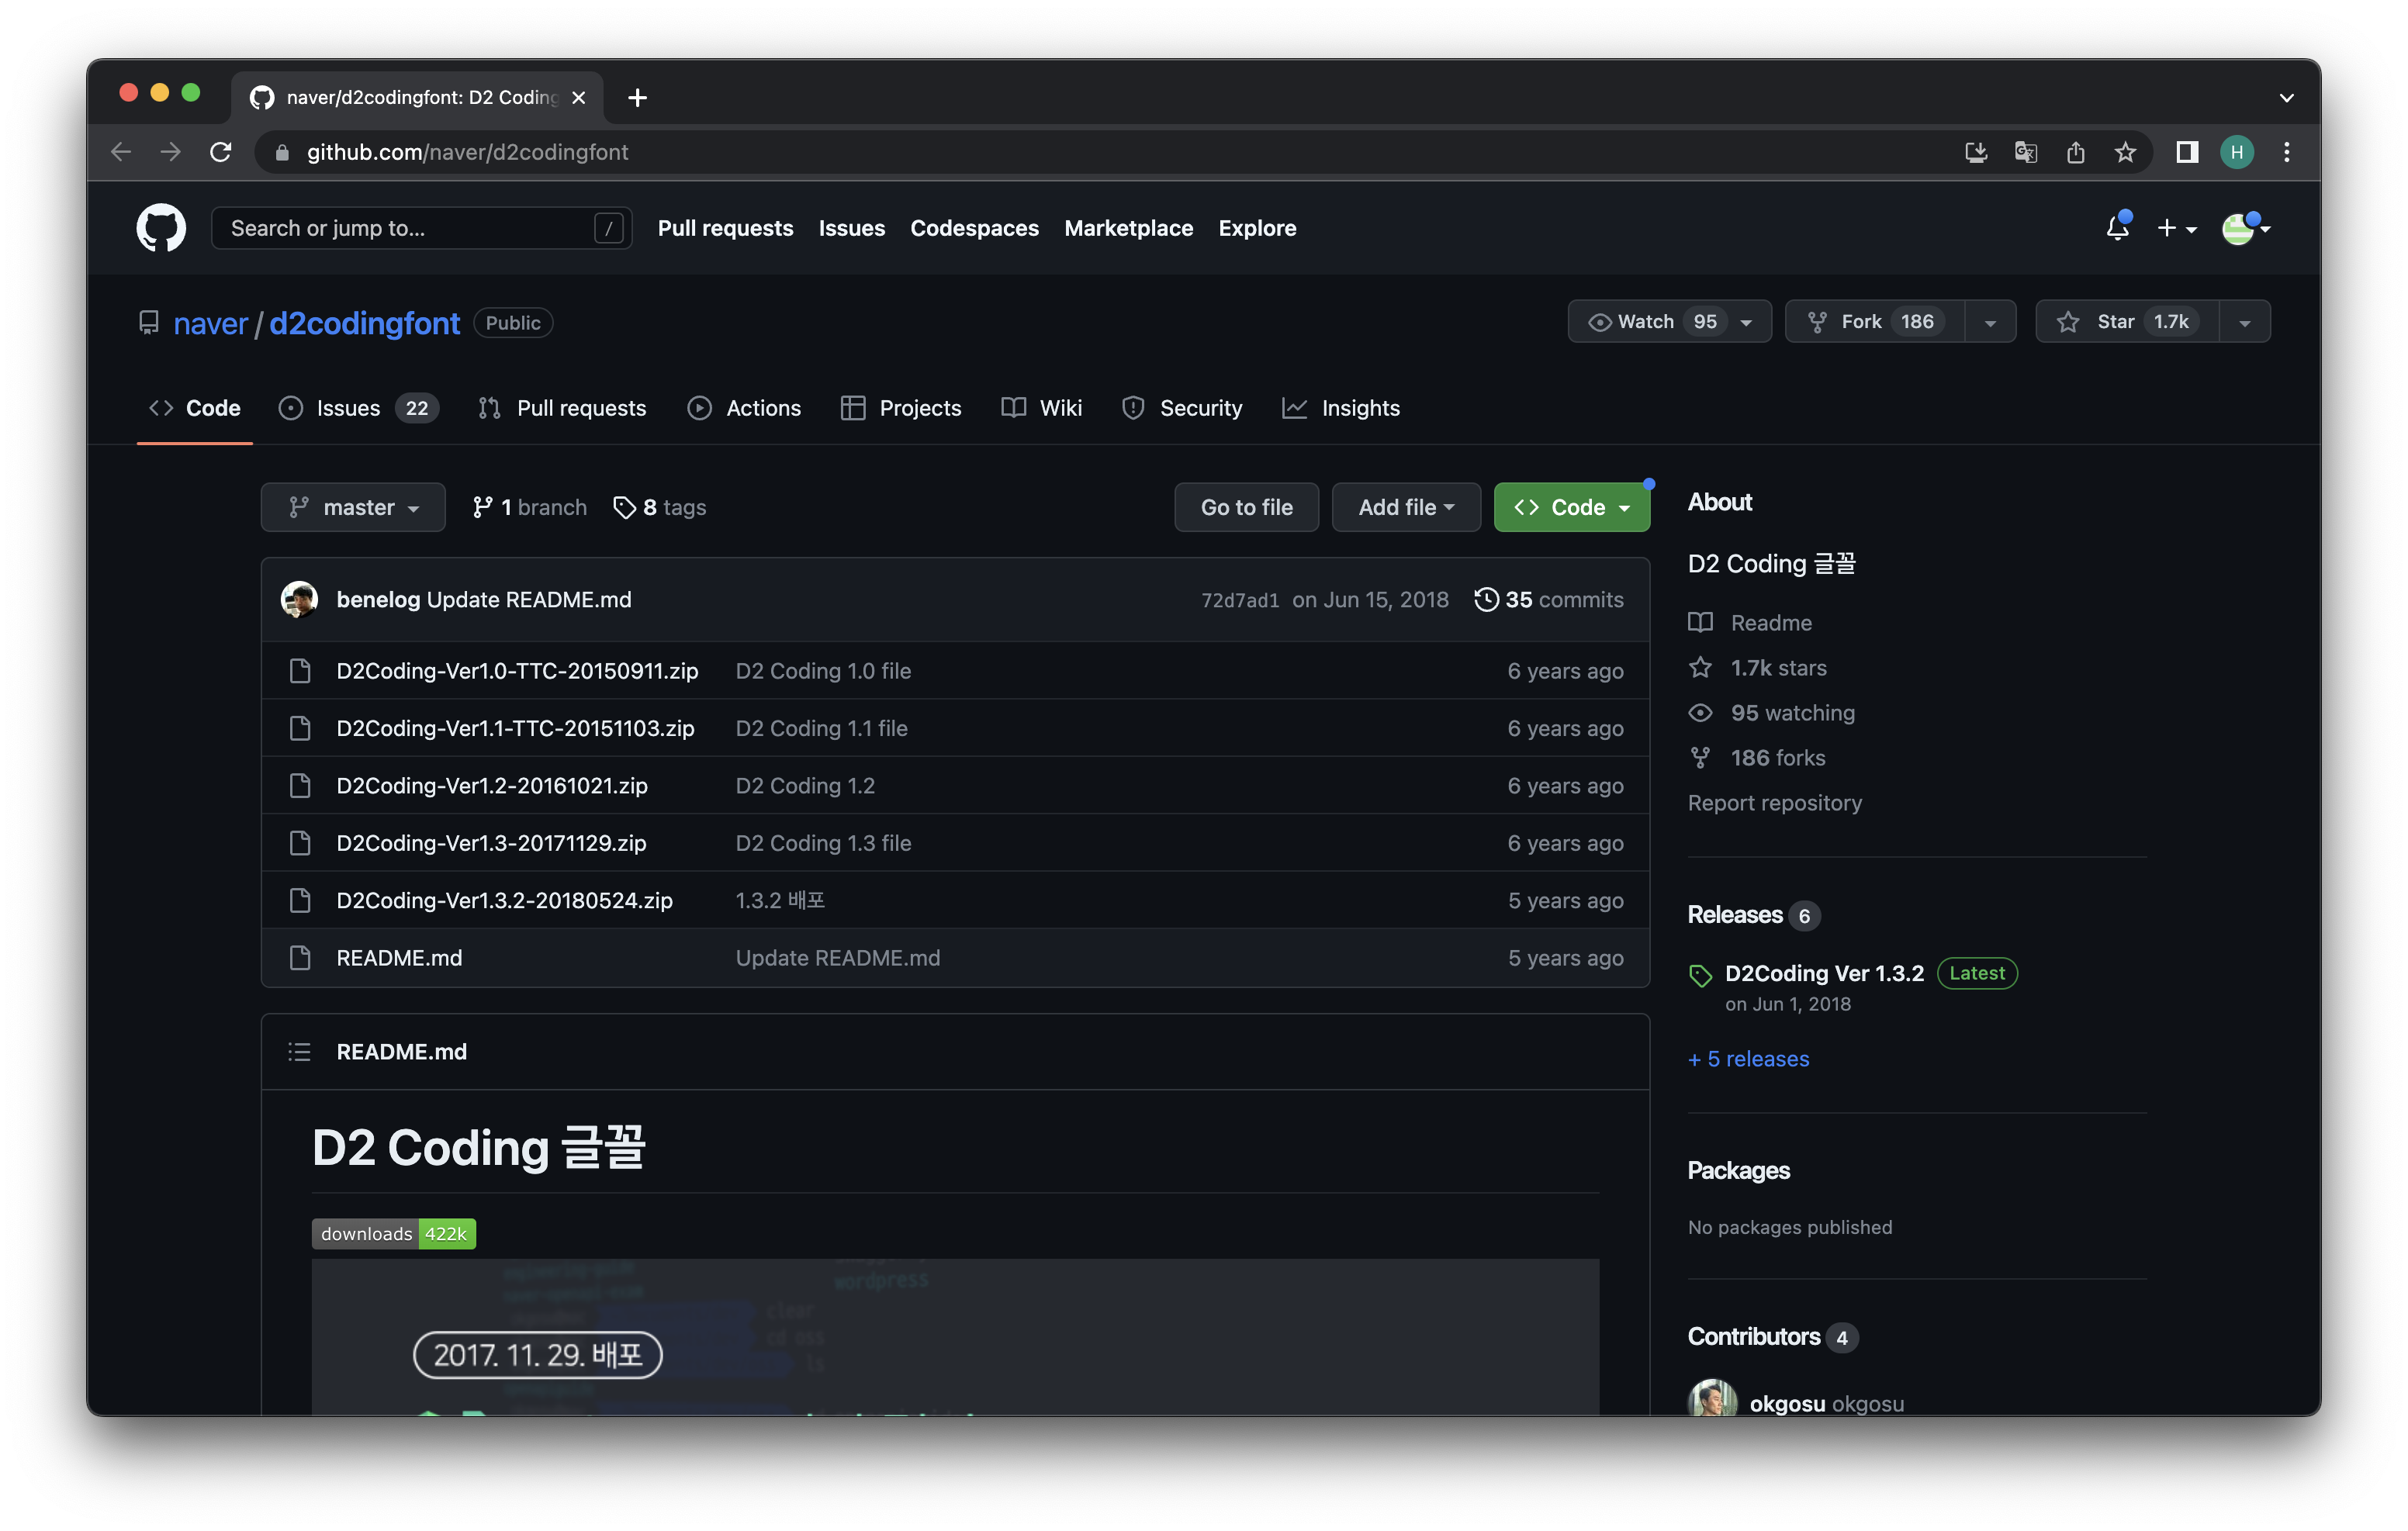The height and width of the screenshot is (1531, 2408).
Task: Select the Code tab
Action: (x=195, y=408)
